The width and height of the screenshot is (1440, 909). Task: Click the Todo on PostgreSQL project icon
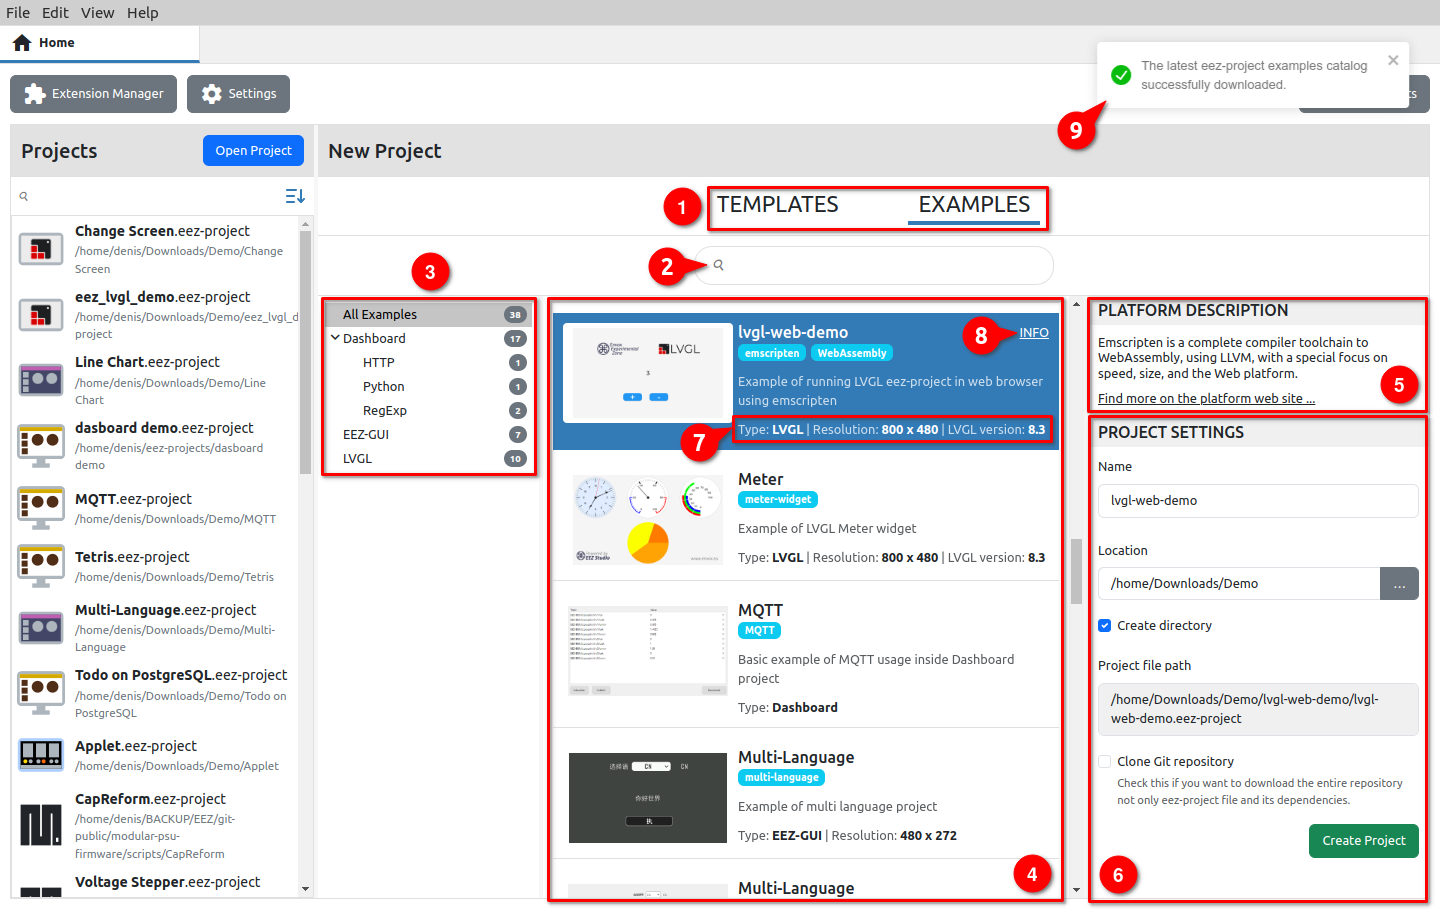click(x=41, y=694)
